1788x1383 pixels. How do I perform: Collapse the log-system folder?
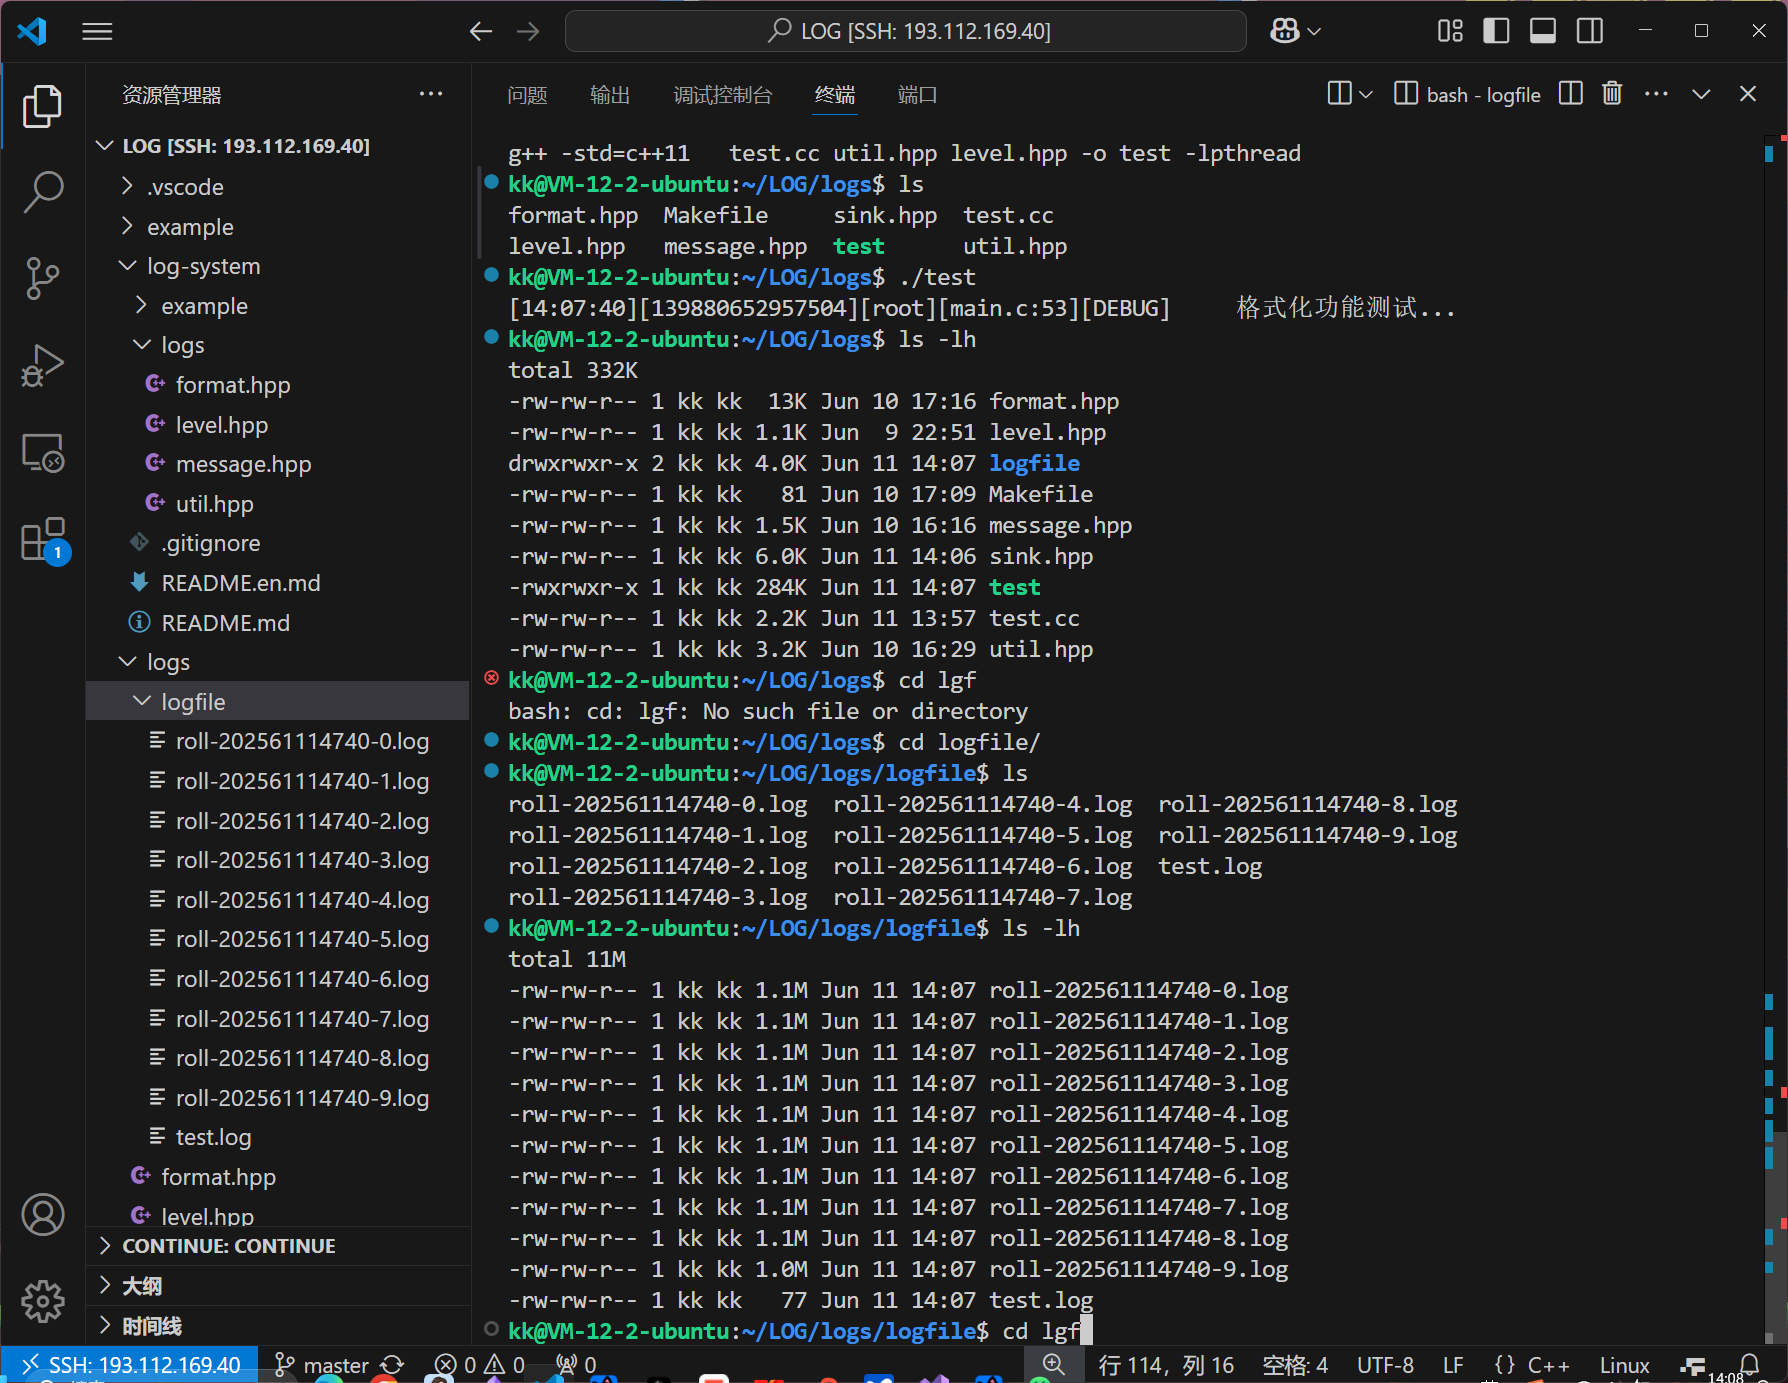pyautogui.click(x=278, y=266)
